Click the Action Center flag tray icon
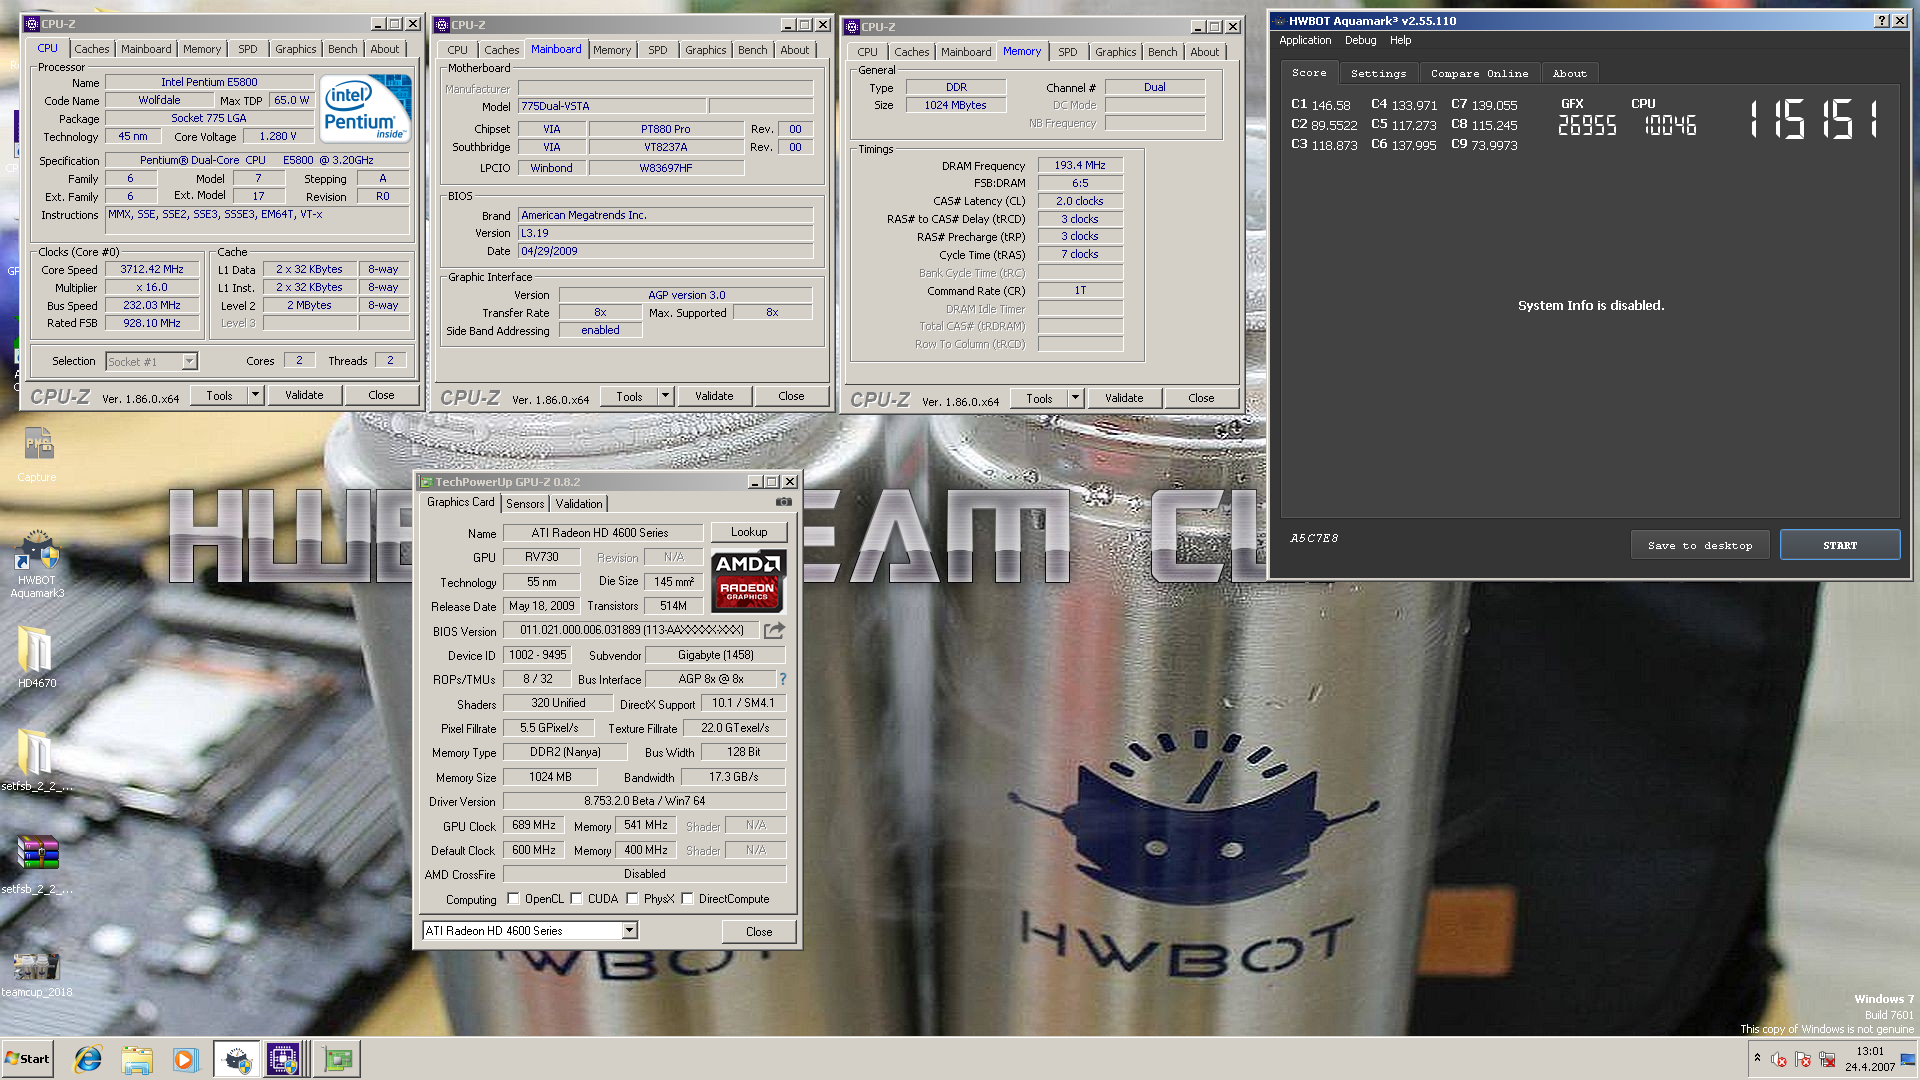The height and width of the screenshot is (1080, 1920). [x=1803, y=1059]
